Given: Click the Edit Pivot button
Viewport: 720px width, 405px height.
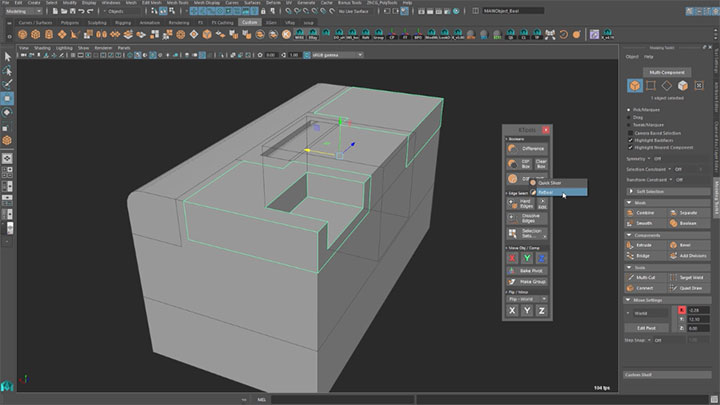Looking at the screenshot, I should [x=647, y=328].
